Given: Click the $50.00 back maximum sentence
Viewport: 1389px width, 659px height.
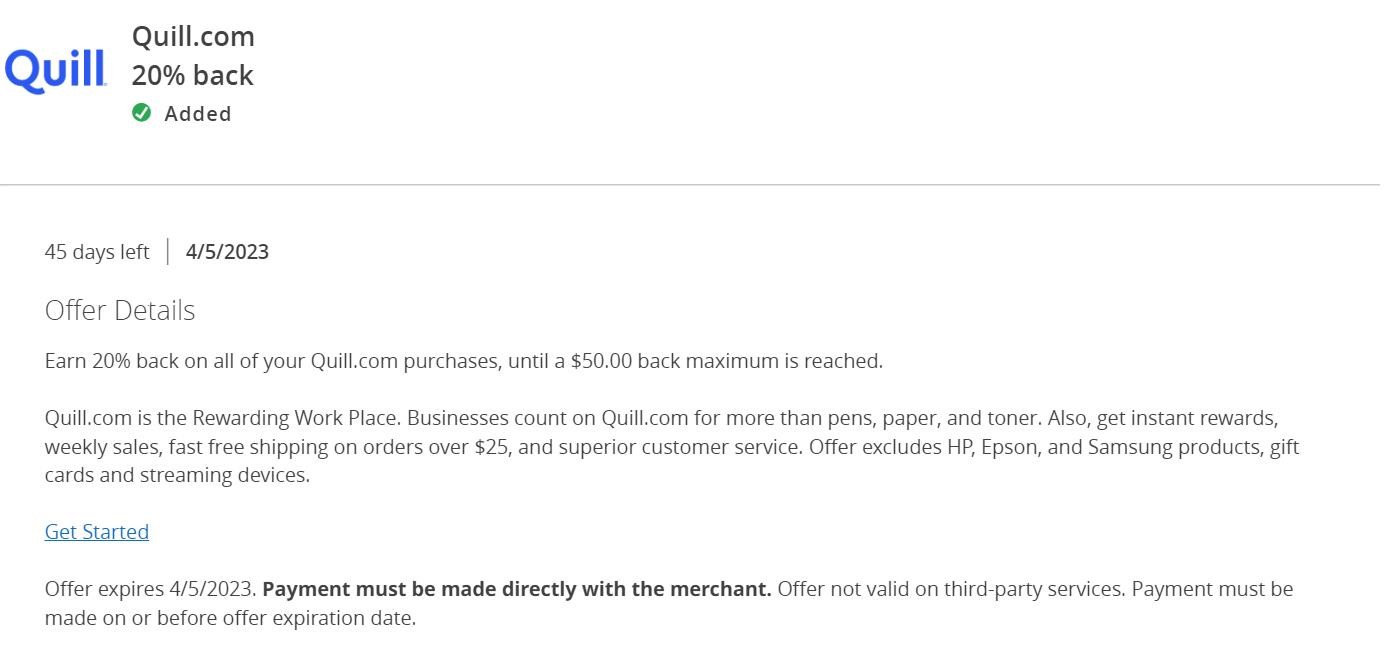Looking at the screenshot, I should 464,361.
